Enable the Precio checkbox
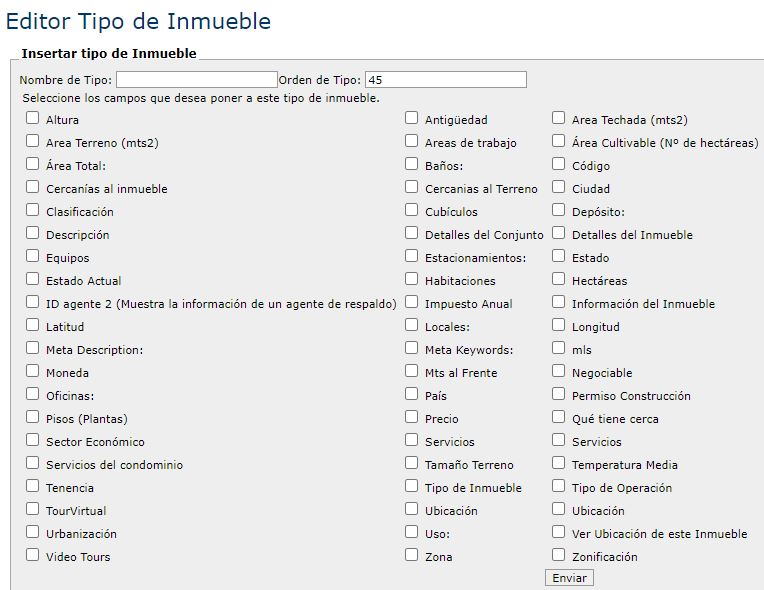This screenshot has width=764, height=590. [x=412, y=418]
